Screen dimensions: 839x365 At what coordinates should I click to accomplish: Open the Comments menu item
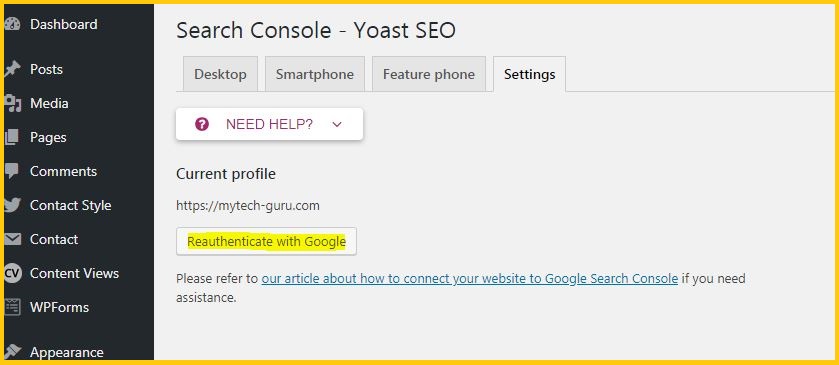pyautogui.click(x=63, y=171)
